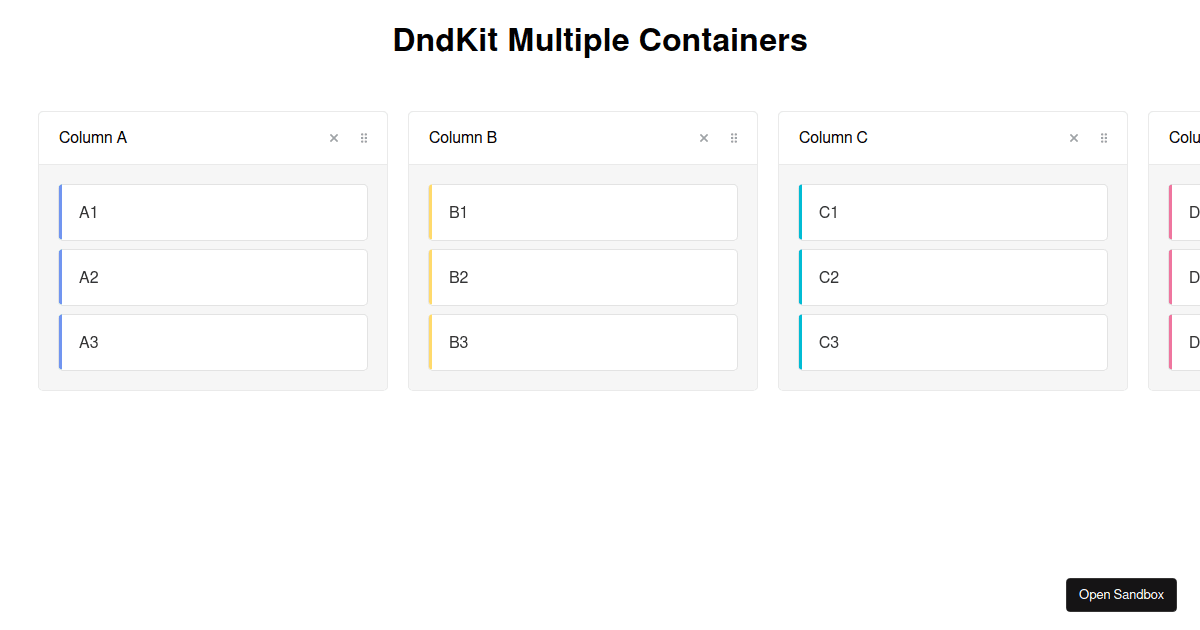Viewport: 1200px width, 630px height.
Task: Select the C1 card in Column C
Action: (952, 212)
